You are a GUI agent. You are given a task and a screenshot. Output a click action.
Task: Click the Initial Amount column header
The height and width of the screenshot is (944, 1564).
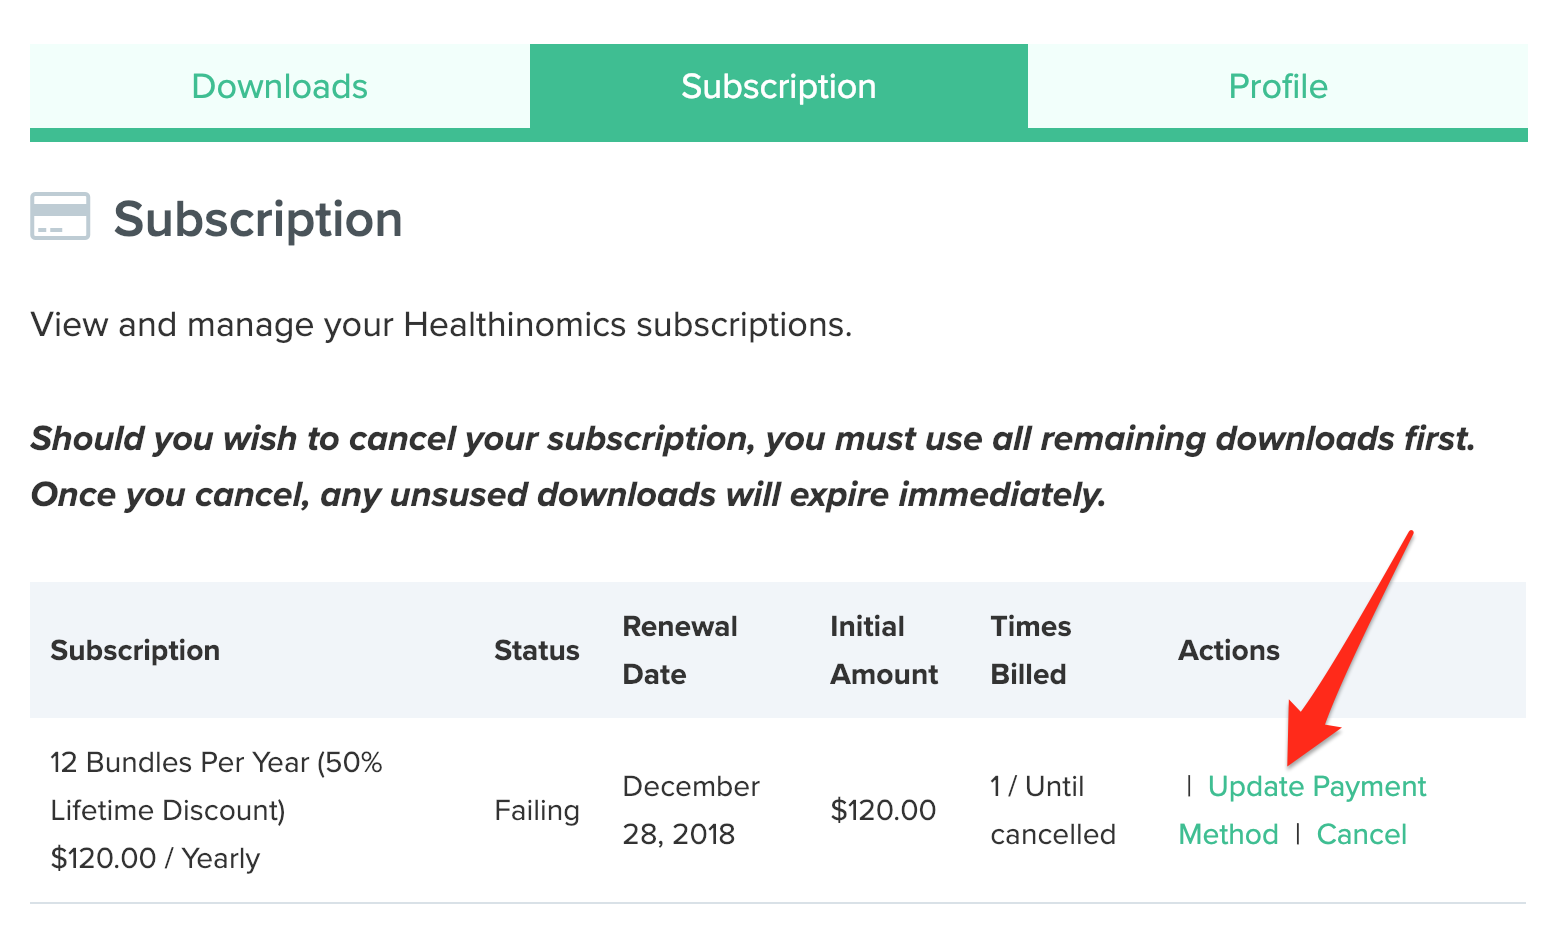pos(883,650)
